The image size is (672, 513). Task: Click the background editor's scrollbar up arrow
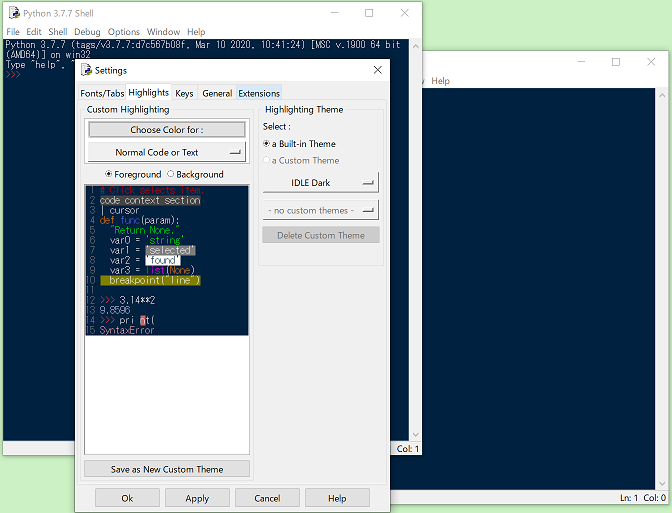pos(662,95)
